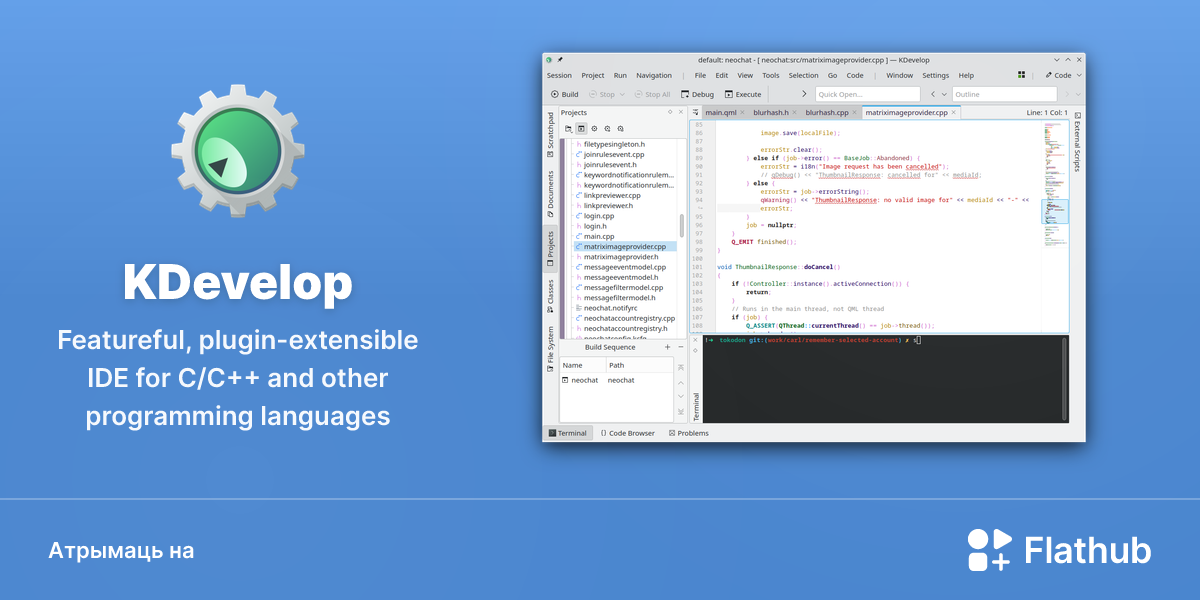Image resolution: width=1200 pixels, height=600 pixels.
Task: Toggle the second highlighted Projects panel toolbar icon
Action: [581, 129]
